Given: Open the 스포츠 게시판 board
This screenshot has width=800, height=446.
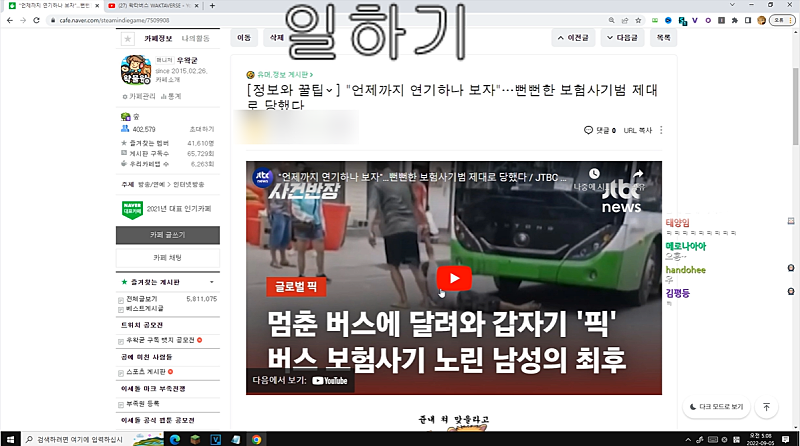Looking at the screenshot, I should [146, 371].
